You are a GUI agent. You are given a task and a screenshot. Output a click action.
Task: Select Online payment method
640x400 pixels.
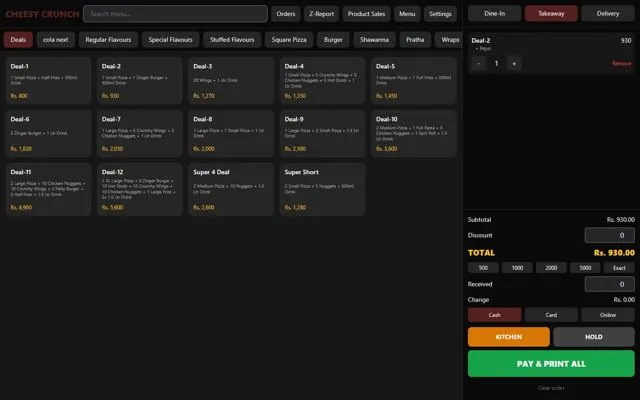(608, 315)
